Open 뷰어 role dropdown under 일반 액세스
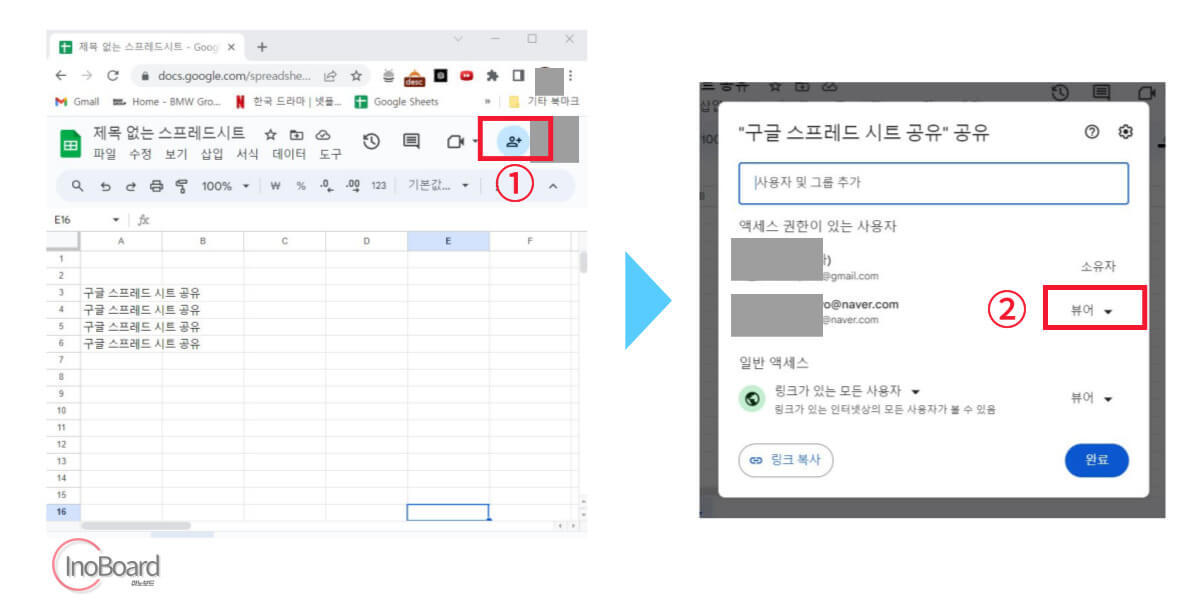1200x600 pixels. click(x=1092, y=398)
